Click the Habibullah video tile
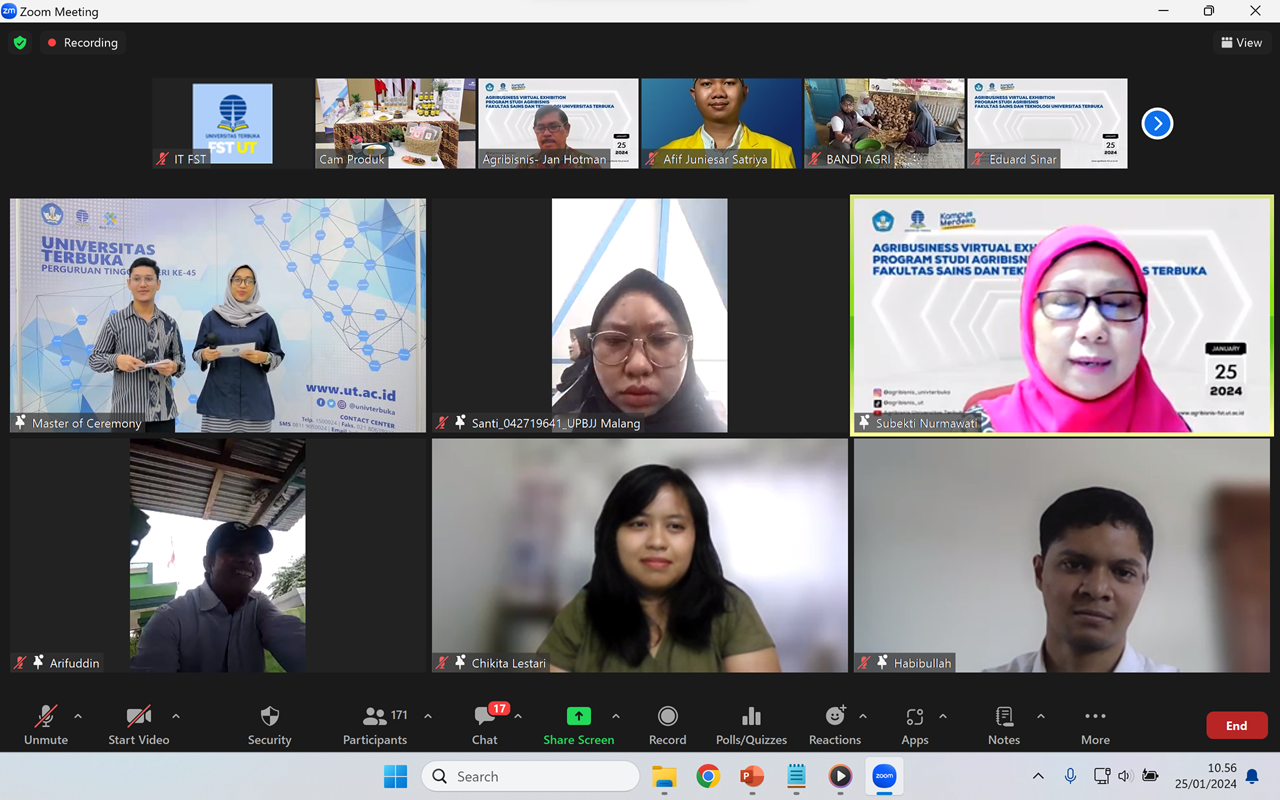The width and height of the screenshot is (1280, 800). coord(1062,555)
